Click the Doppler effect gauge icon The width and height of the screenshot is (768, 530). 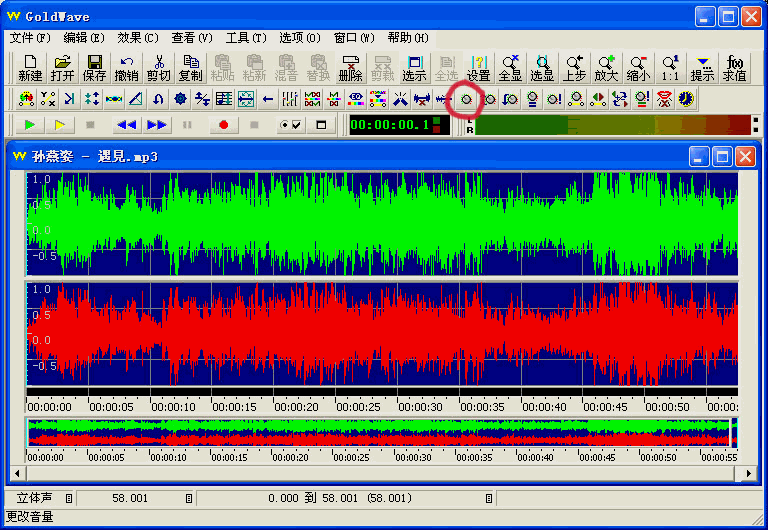pyautogui.click(x=26, y=99)
